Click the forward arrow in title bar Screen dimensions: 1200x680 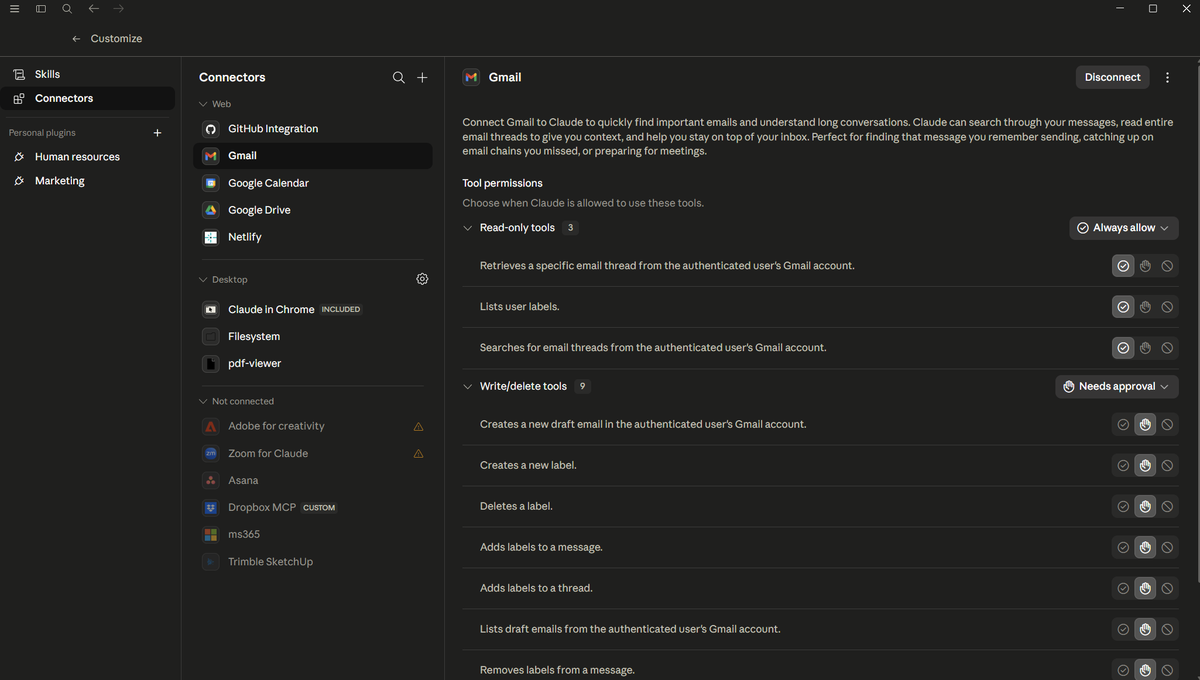tap(119, 9)
